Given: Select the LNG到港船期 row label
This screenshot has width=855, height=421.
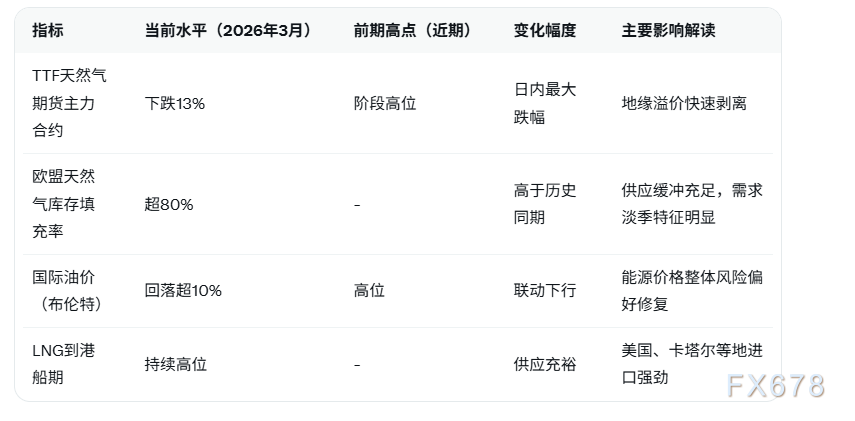Looking at the screenshot, I should point(64,364).
